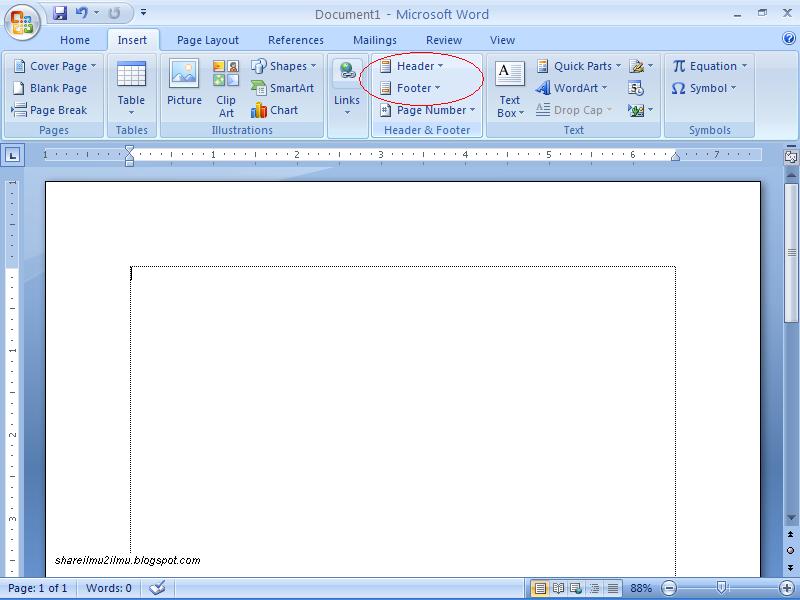Zoom in with plus button

tap(787, 588)
